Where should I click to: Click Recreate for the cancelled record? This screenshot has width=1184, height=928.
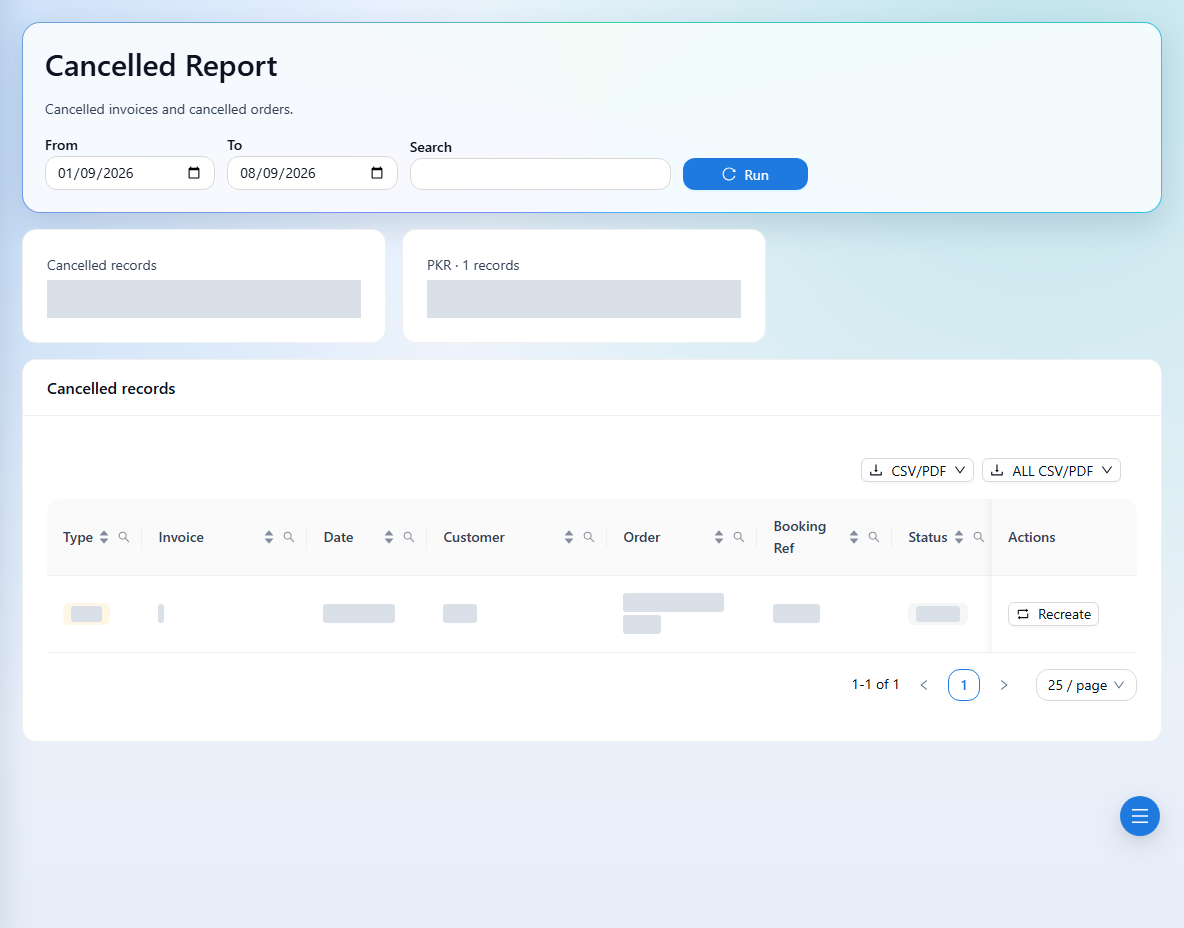pyautogui.click(x=1053, y=614)
